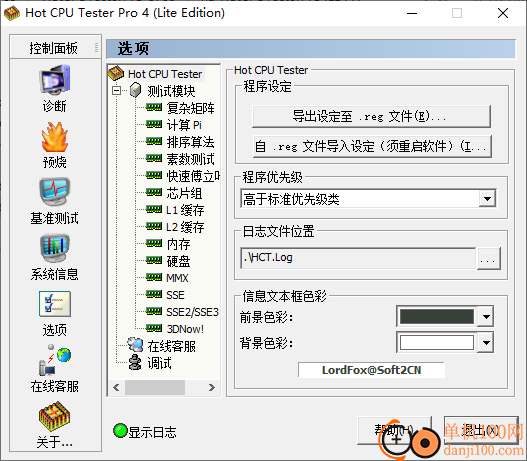The width and height of the screenshot is (527, 461).
Task: Click the tree scrollbar right arrow
Action: (212, 387)
